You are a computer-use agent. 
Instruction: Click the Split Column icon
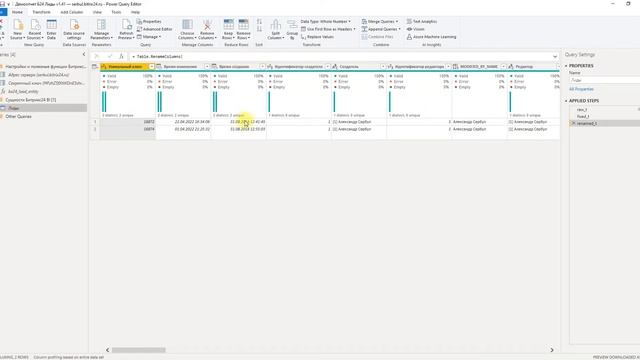click(x=276, y=29)
